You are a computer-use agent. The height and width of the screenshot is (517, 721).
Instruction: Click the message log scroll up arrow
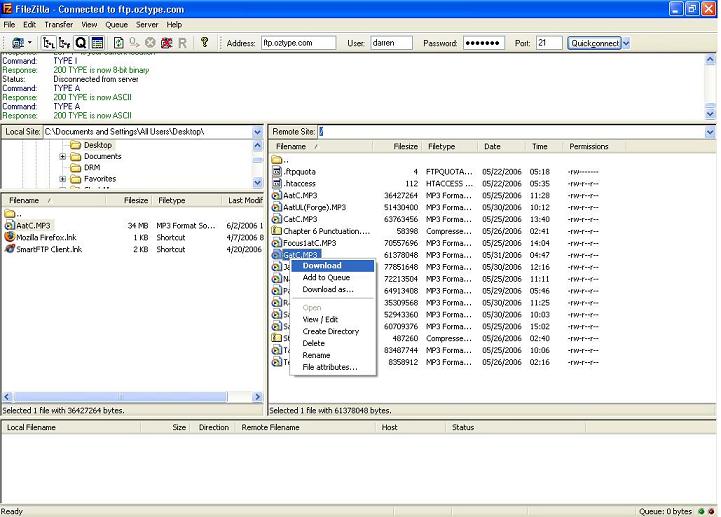point(710,59)
